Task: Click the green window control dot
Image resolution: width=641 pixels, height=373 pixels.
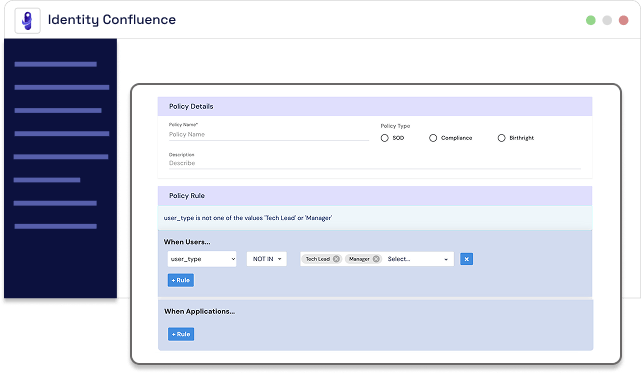Action: click(x=591, y=20)
